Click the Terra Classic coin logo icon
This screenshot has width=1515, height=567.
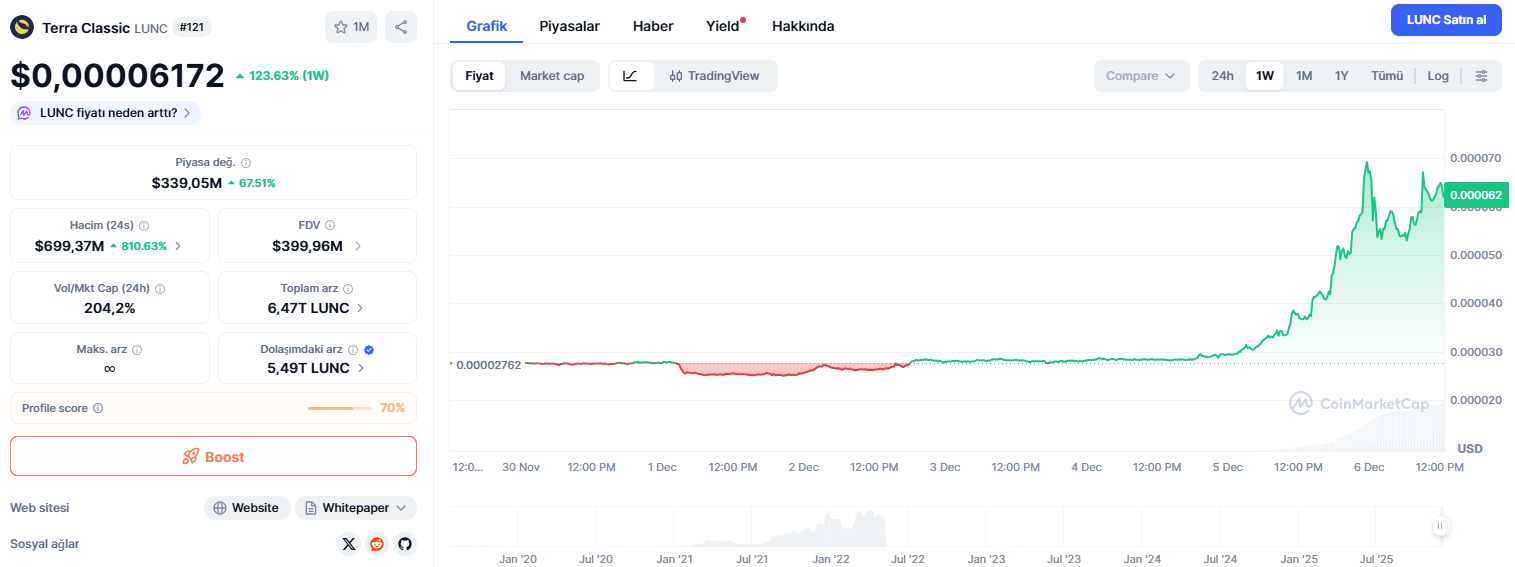[22, 27]
